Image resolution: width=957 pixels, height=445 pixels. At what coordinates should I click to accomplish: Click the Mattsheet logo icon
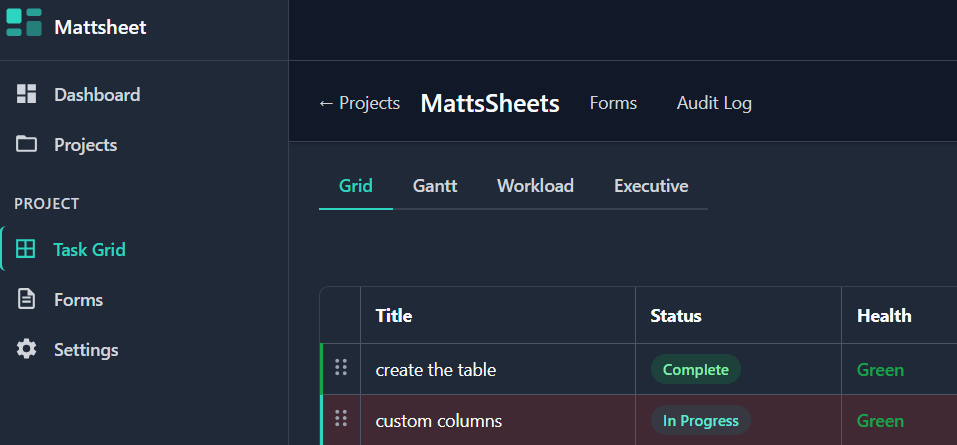point(24,23)
